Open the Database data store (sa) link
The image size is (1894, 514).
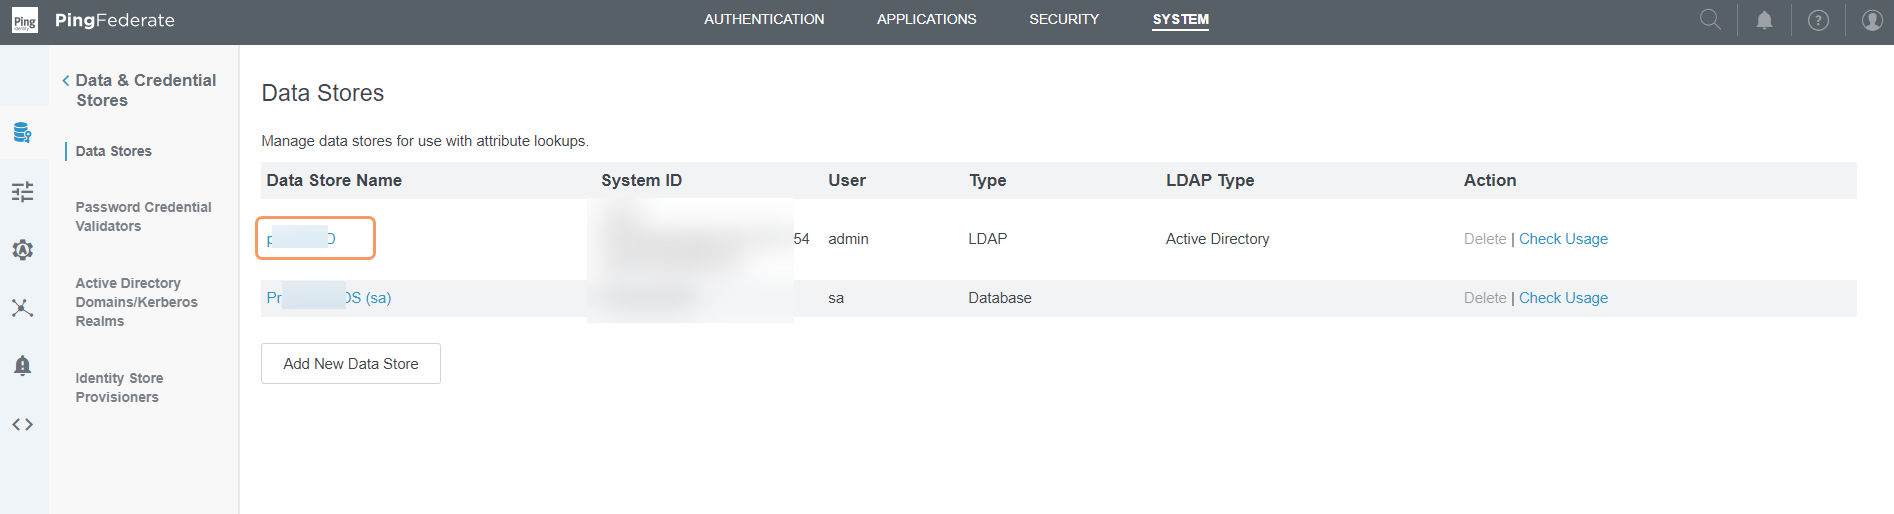[329, 298]
